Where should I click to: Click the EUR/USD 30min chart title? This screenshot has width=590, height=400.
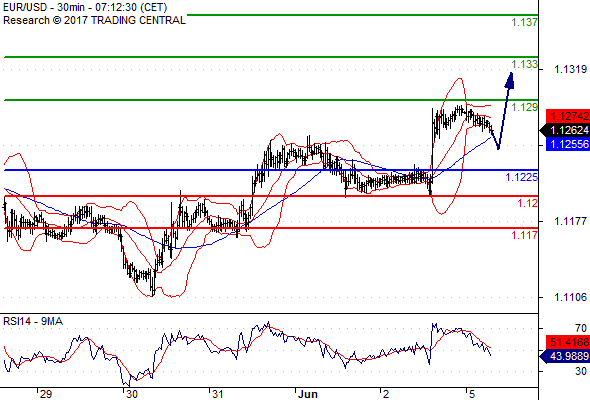85,7
